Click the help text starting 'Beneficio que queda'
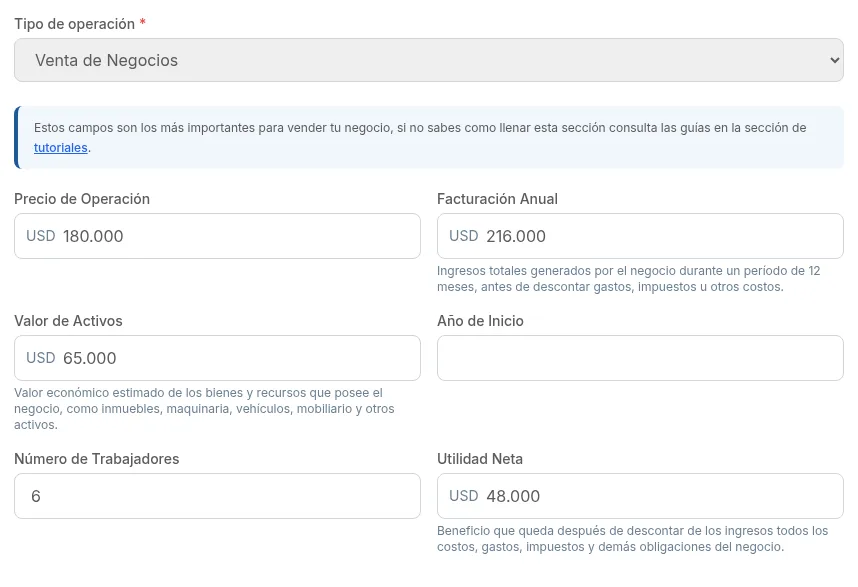The image size is (858, 587). pos(633,538)
